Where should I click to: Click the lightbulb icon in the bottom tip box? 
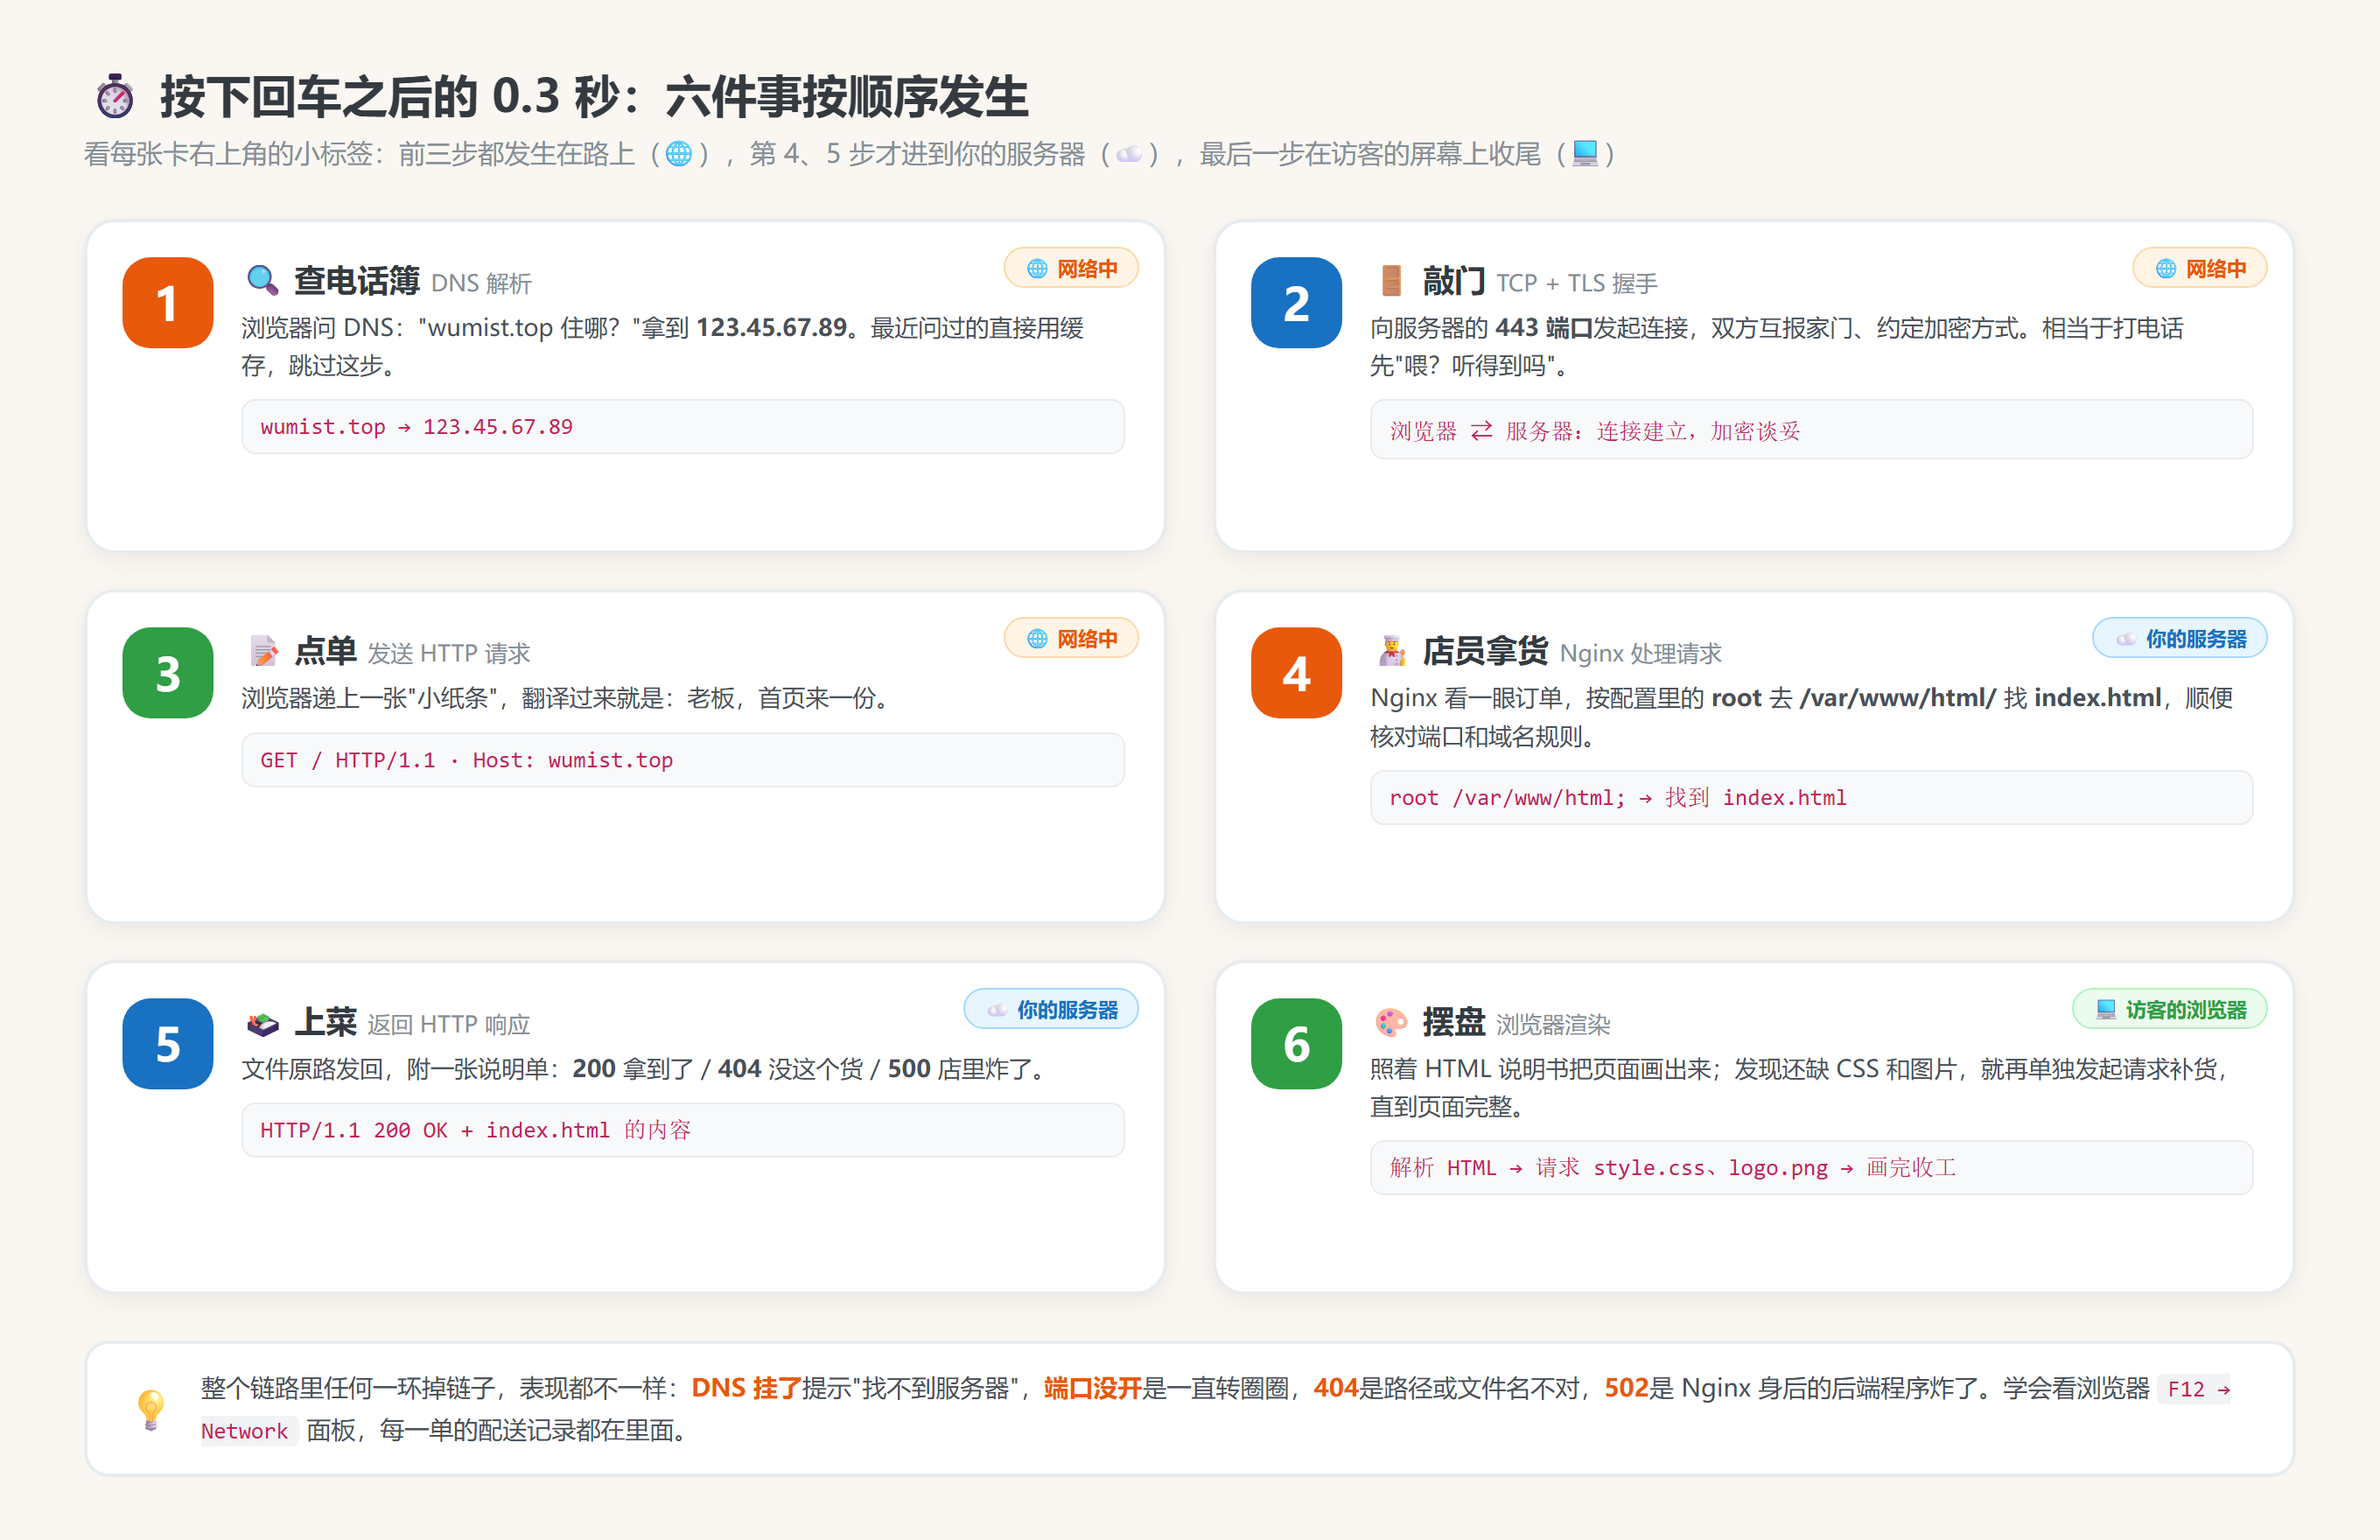(150, 1409)
